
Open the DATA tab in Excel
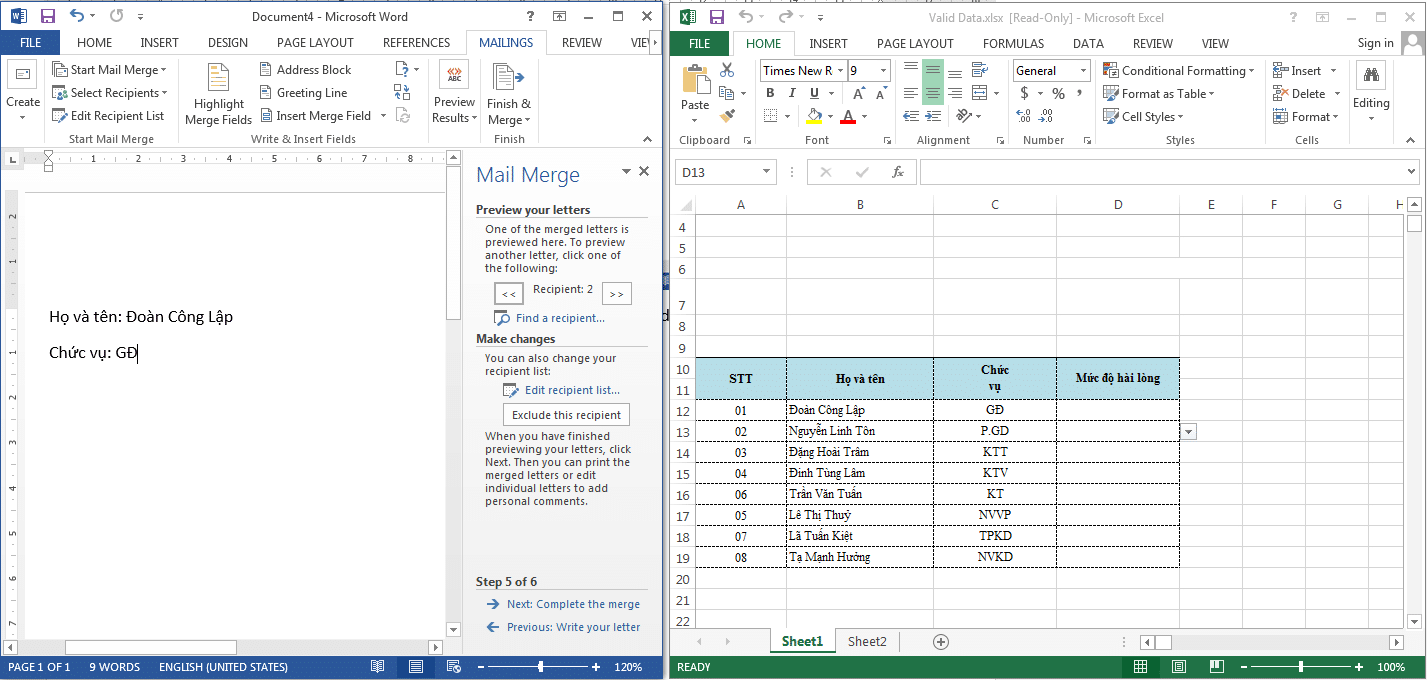click(x=1088, y=43)
